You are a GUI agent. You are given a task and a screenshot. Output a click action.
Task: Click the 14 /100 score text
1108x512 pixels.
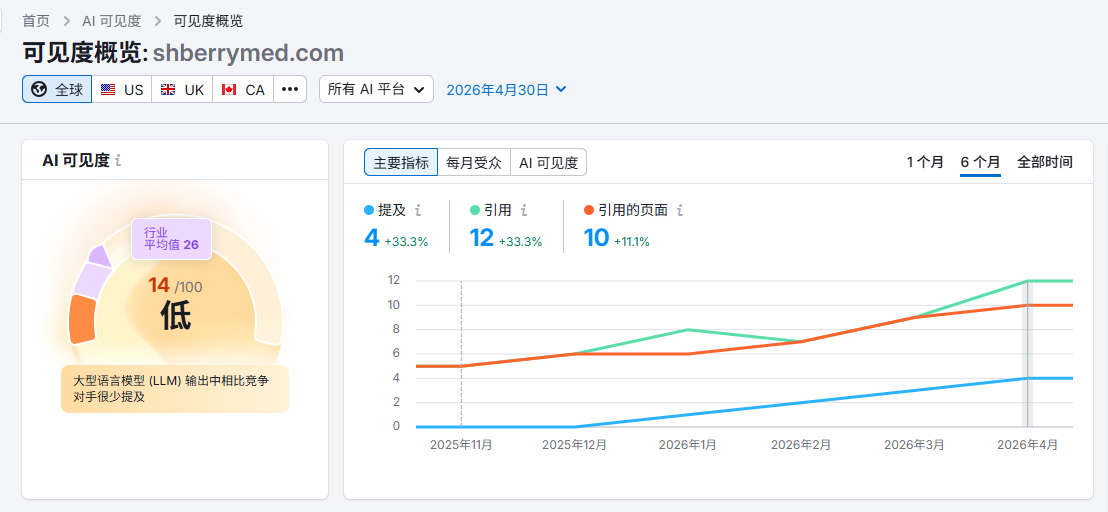point(175,286)
